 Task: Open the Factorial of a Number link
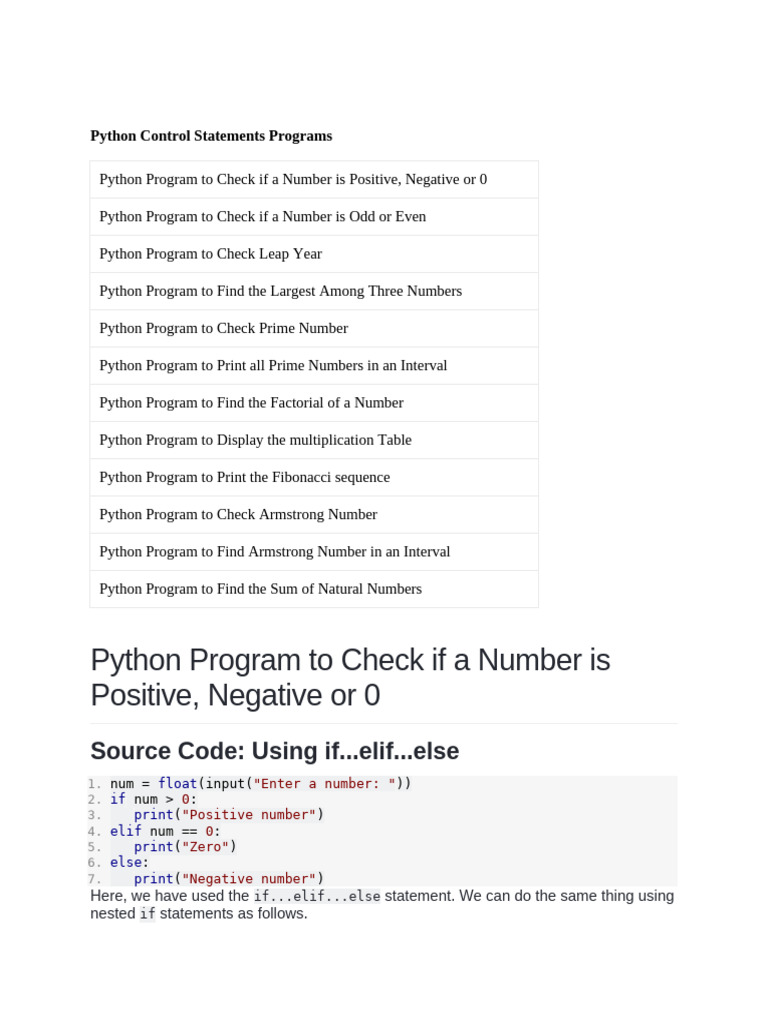[x=251, y=403]
